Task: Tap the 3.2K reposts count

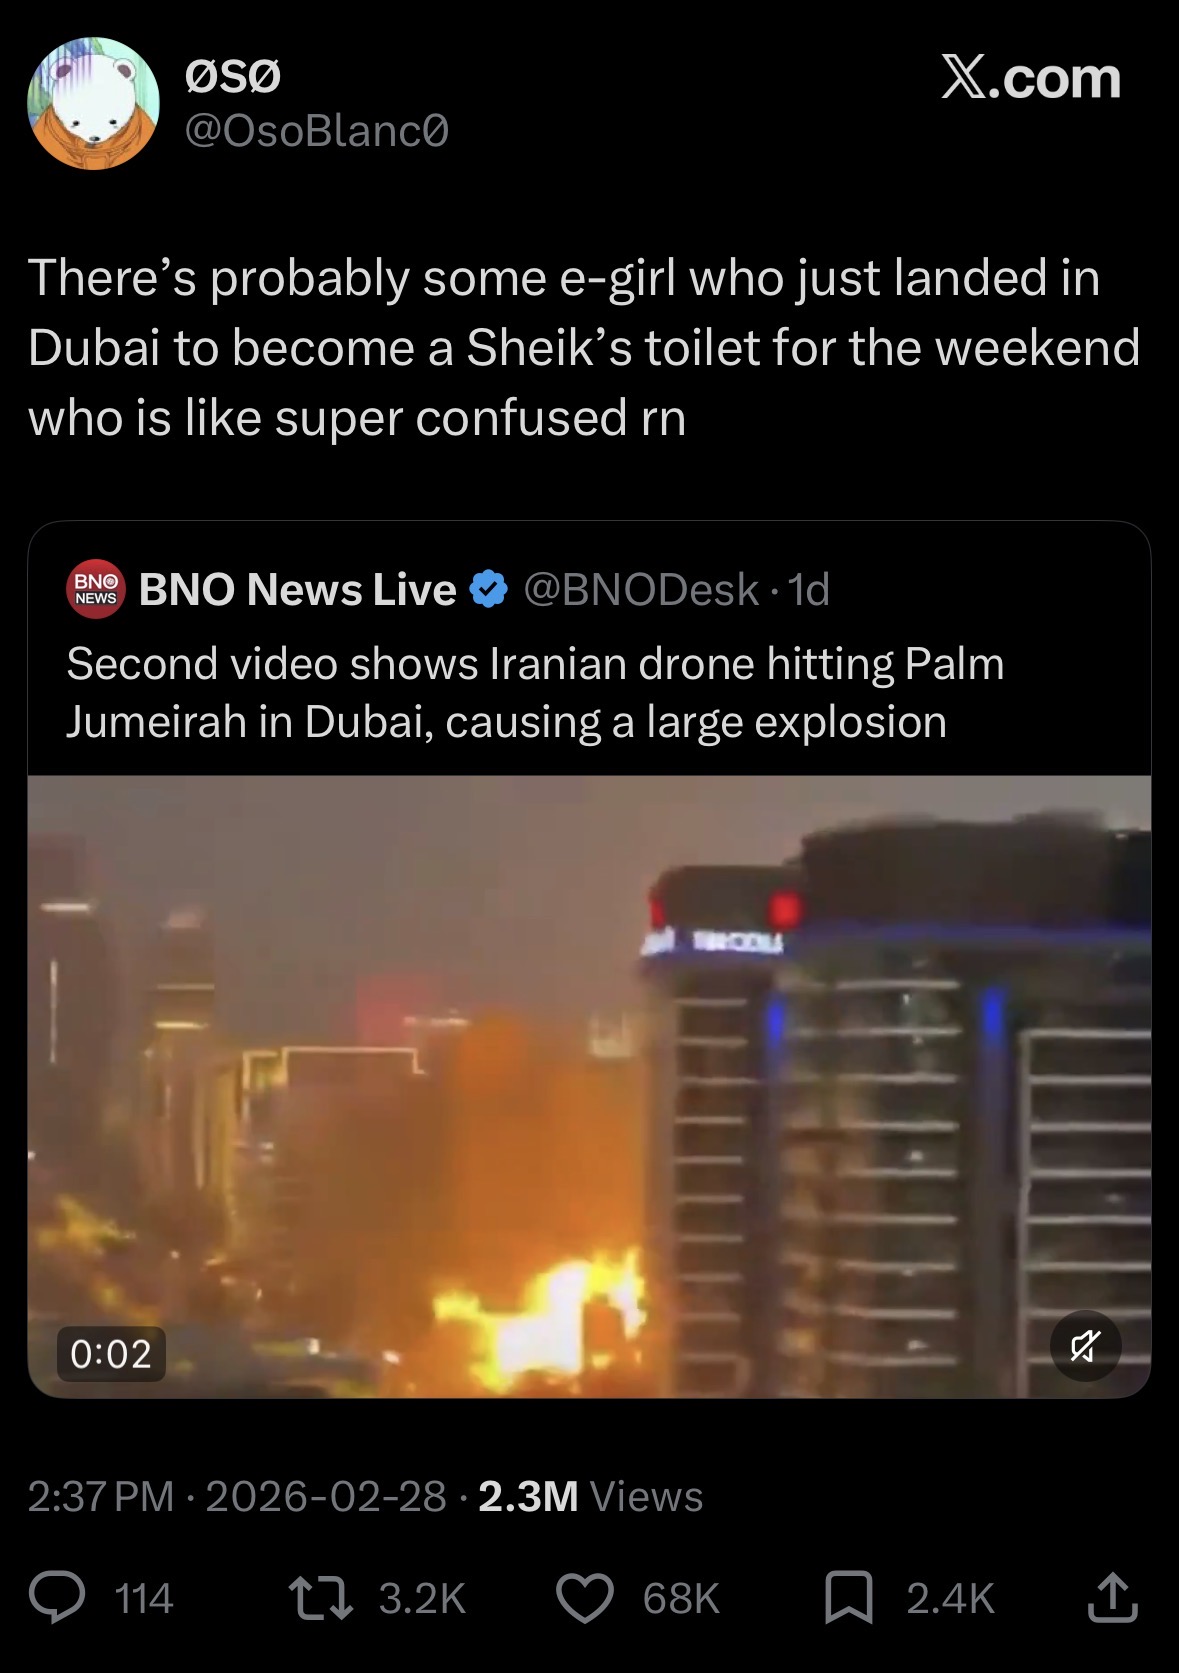Action: point(422,1598)
